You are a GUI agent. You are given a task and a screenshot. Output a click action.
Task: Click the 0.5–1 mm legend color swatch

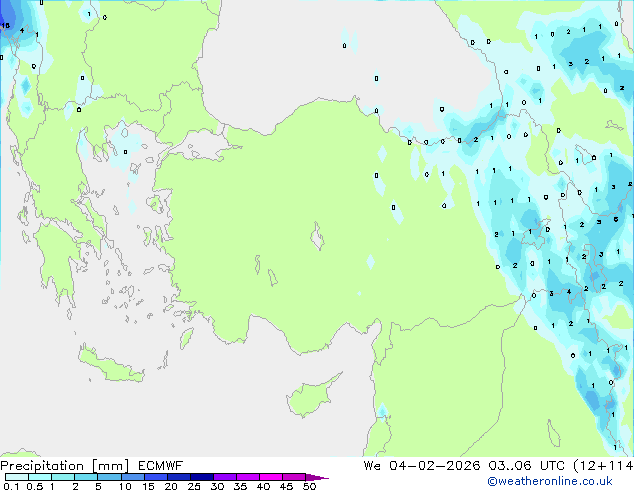click(40, 477)
